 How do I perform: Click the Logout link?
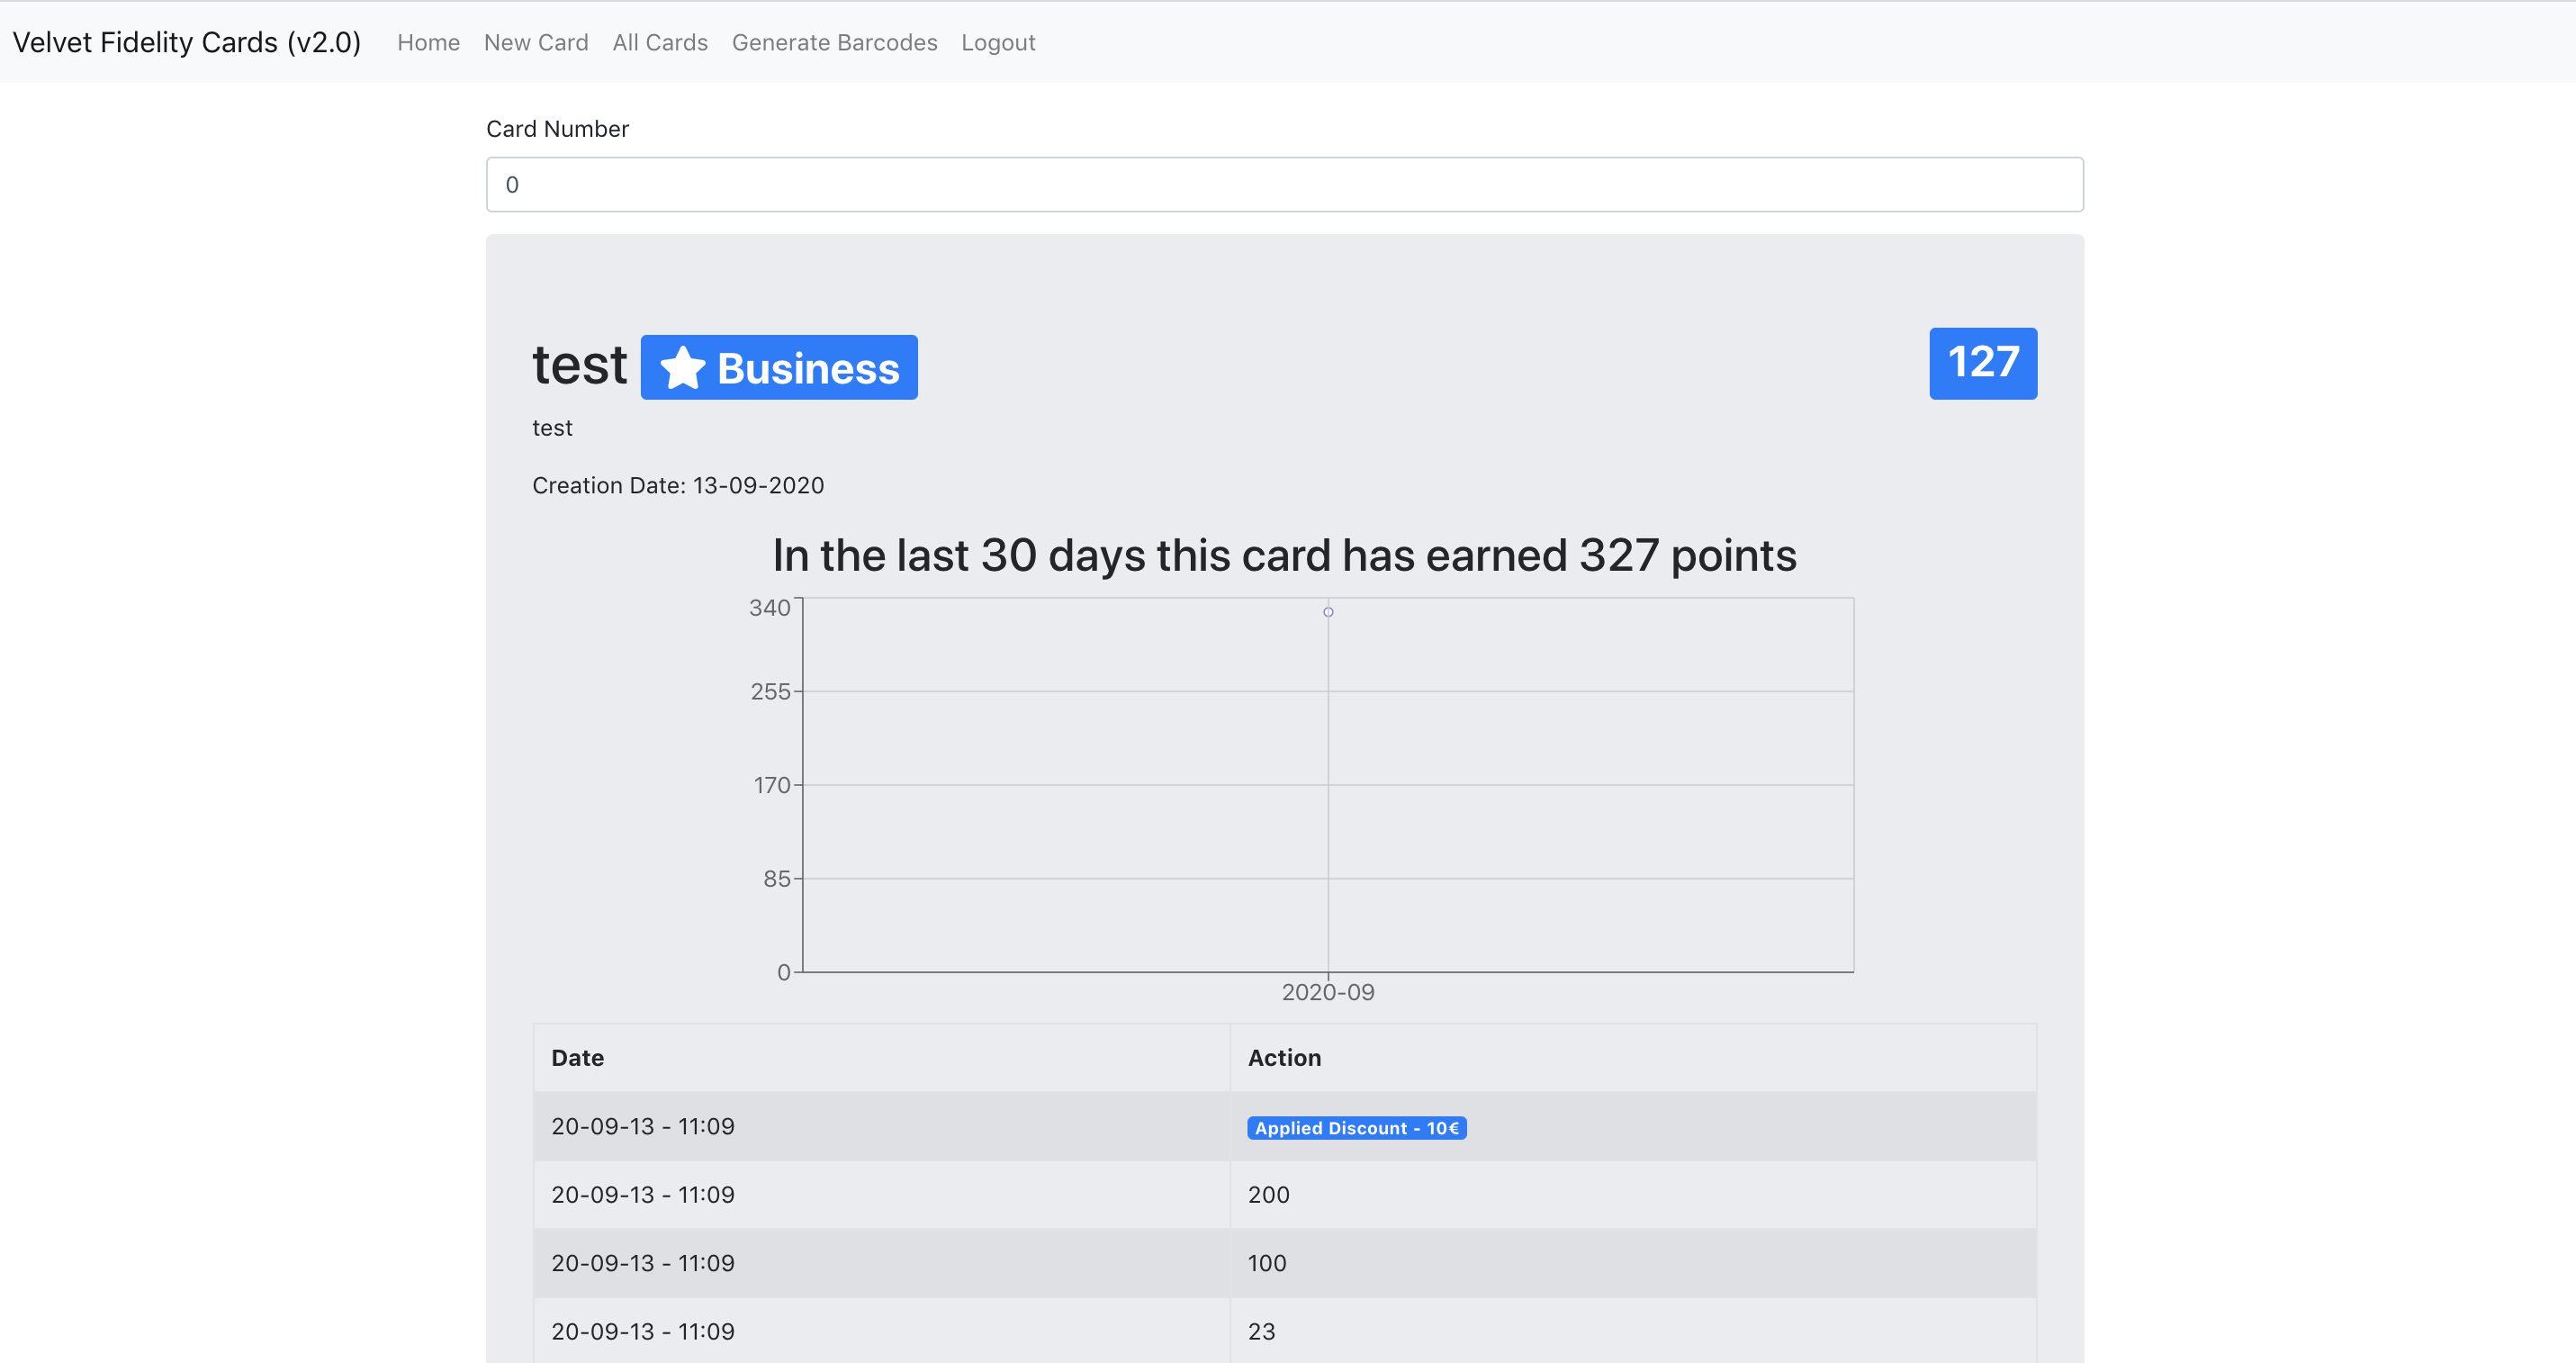coord(997,43)
